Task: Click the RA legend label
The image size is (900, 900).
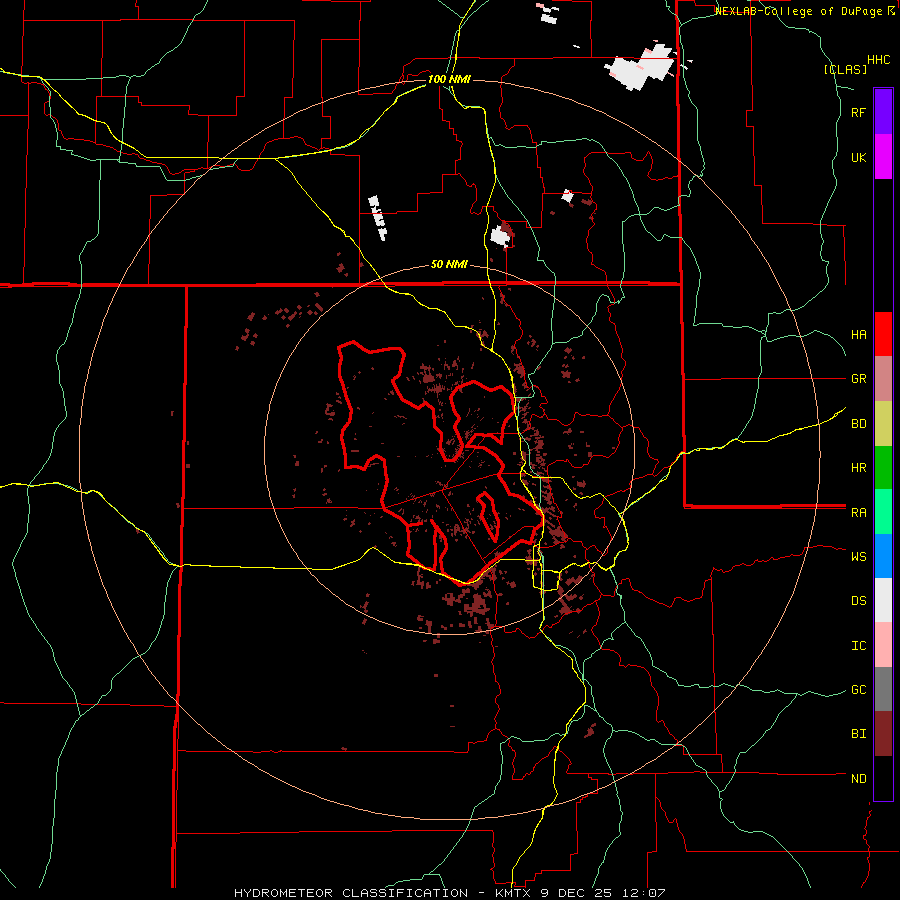Action: 859,513
